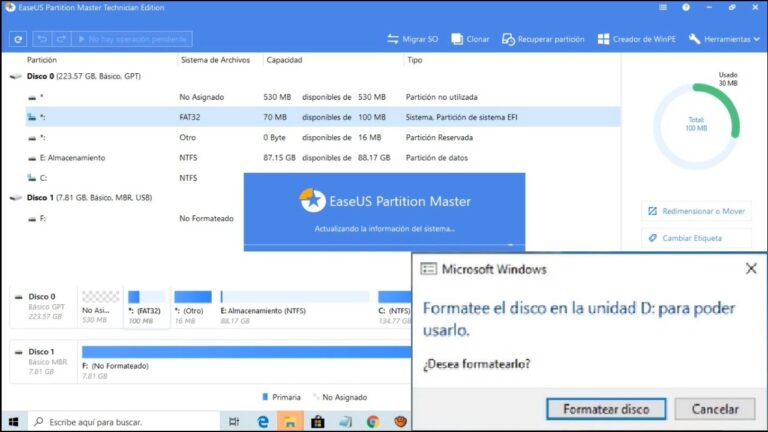
Task: Click Cambiar Etiqueta button
Action: 696,238
